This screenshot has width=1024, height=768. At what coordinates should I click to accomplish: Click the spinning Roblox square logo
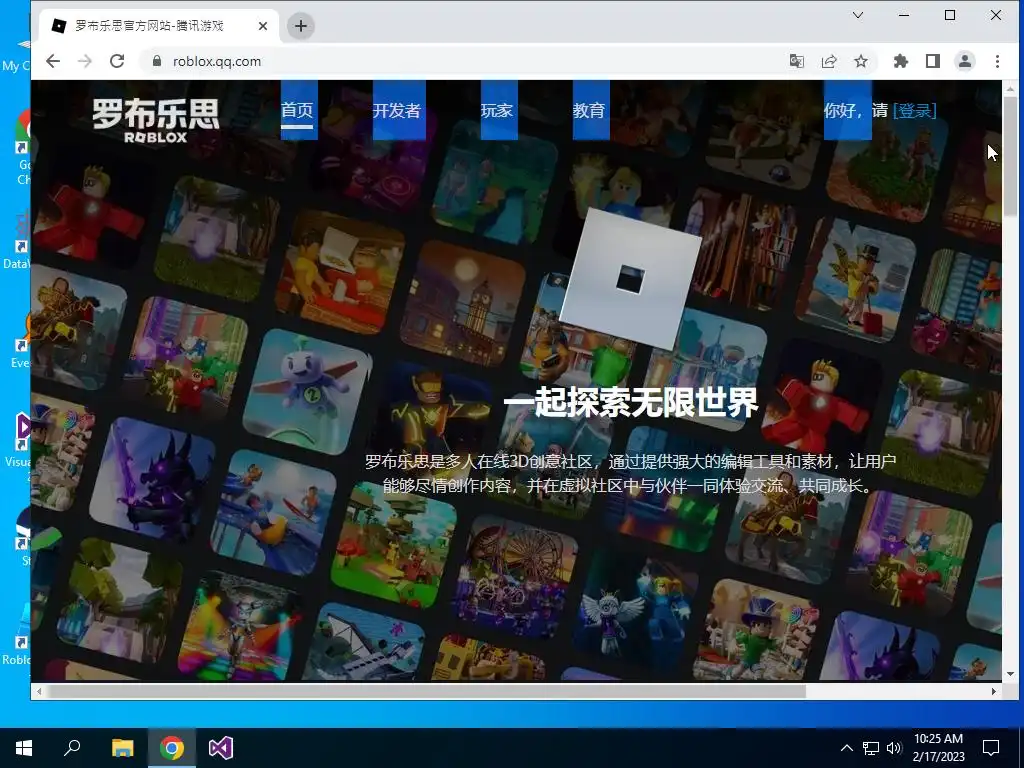pos(630,280)
